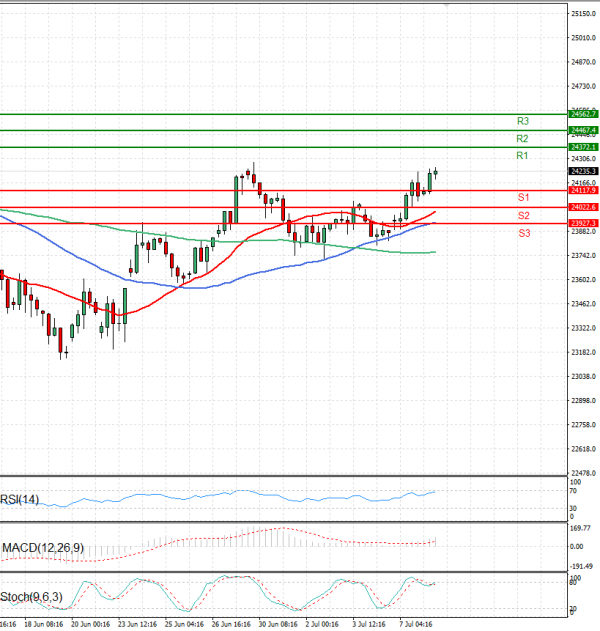Click the 23742.0 price axis value
Image resolution: width=600 pixels, height=631 pixels.
coord(584,256)
